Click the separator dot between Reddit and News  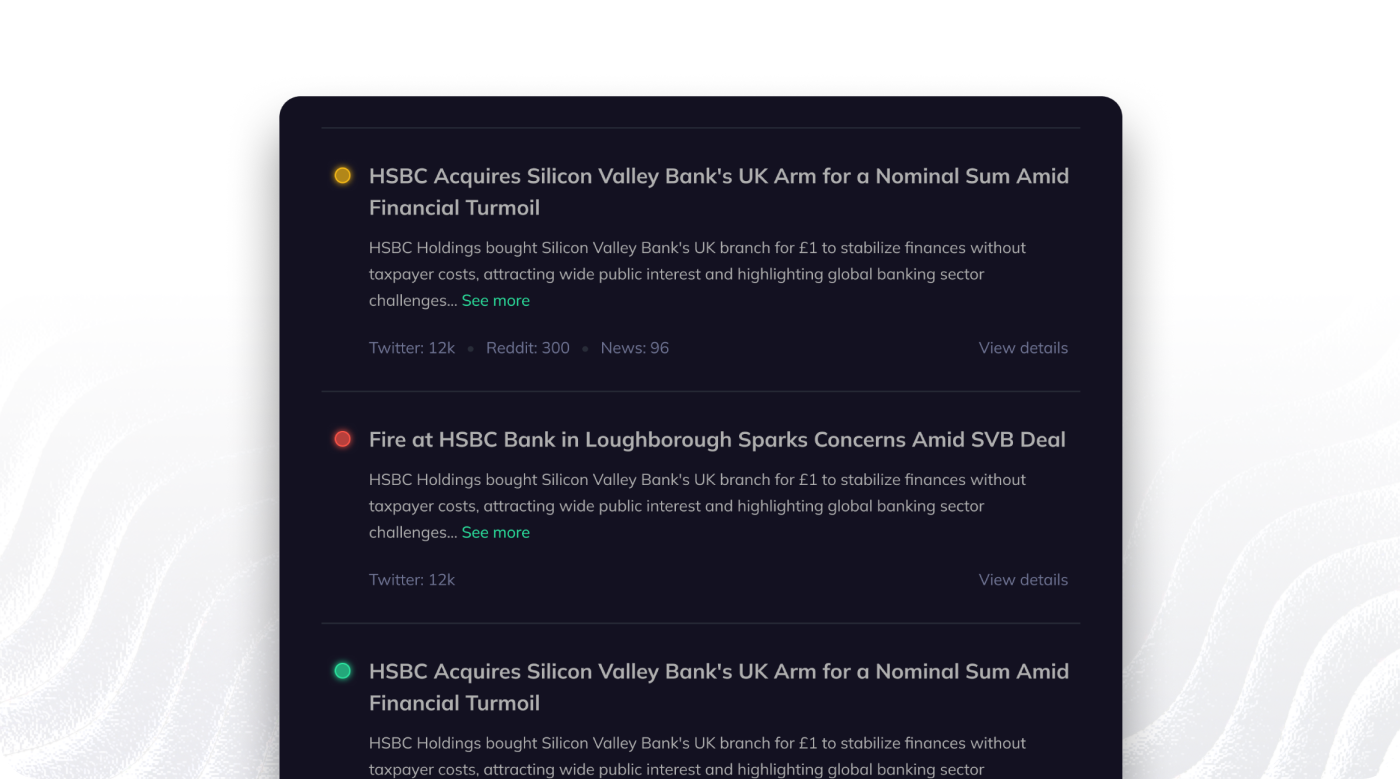pos(585,349)
